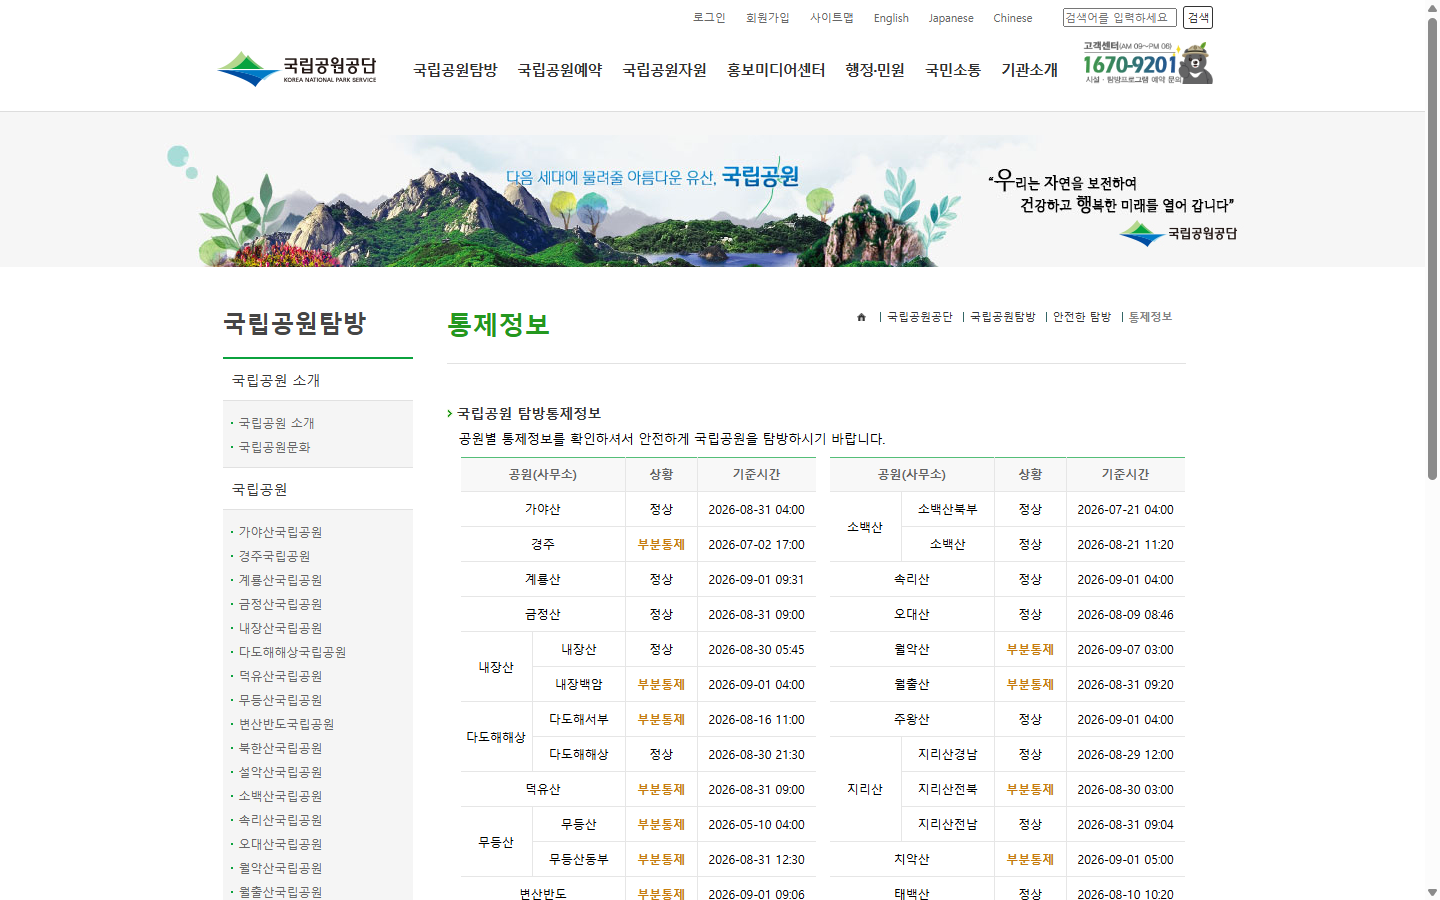Open 계룡산국립공원 in the sidebar

pos(280,580)
